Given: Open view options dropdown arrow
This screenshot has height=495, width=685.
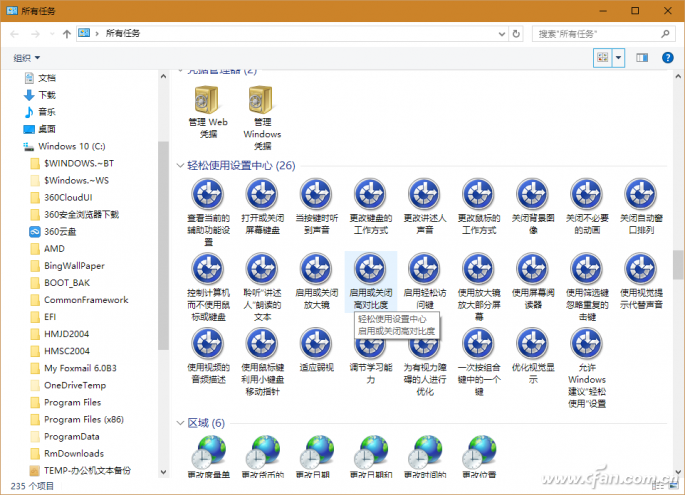Looking at the screenshot, I should pos(619,58).
